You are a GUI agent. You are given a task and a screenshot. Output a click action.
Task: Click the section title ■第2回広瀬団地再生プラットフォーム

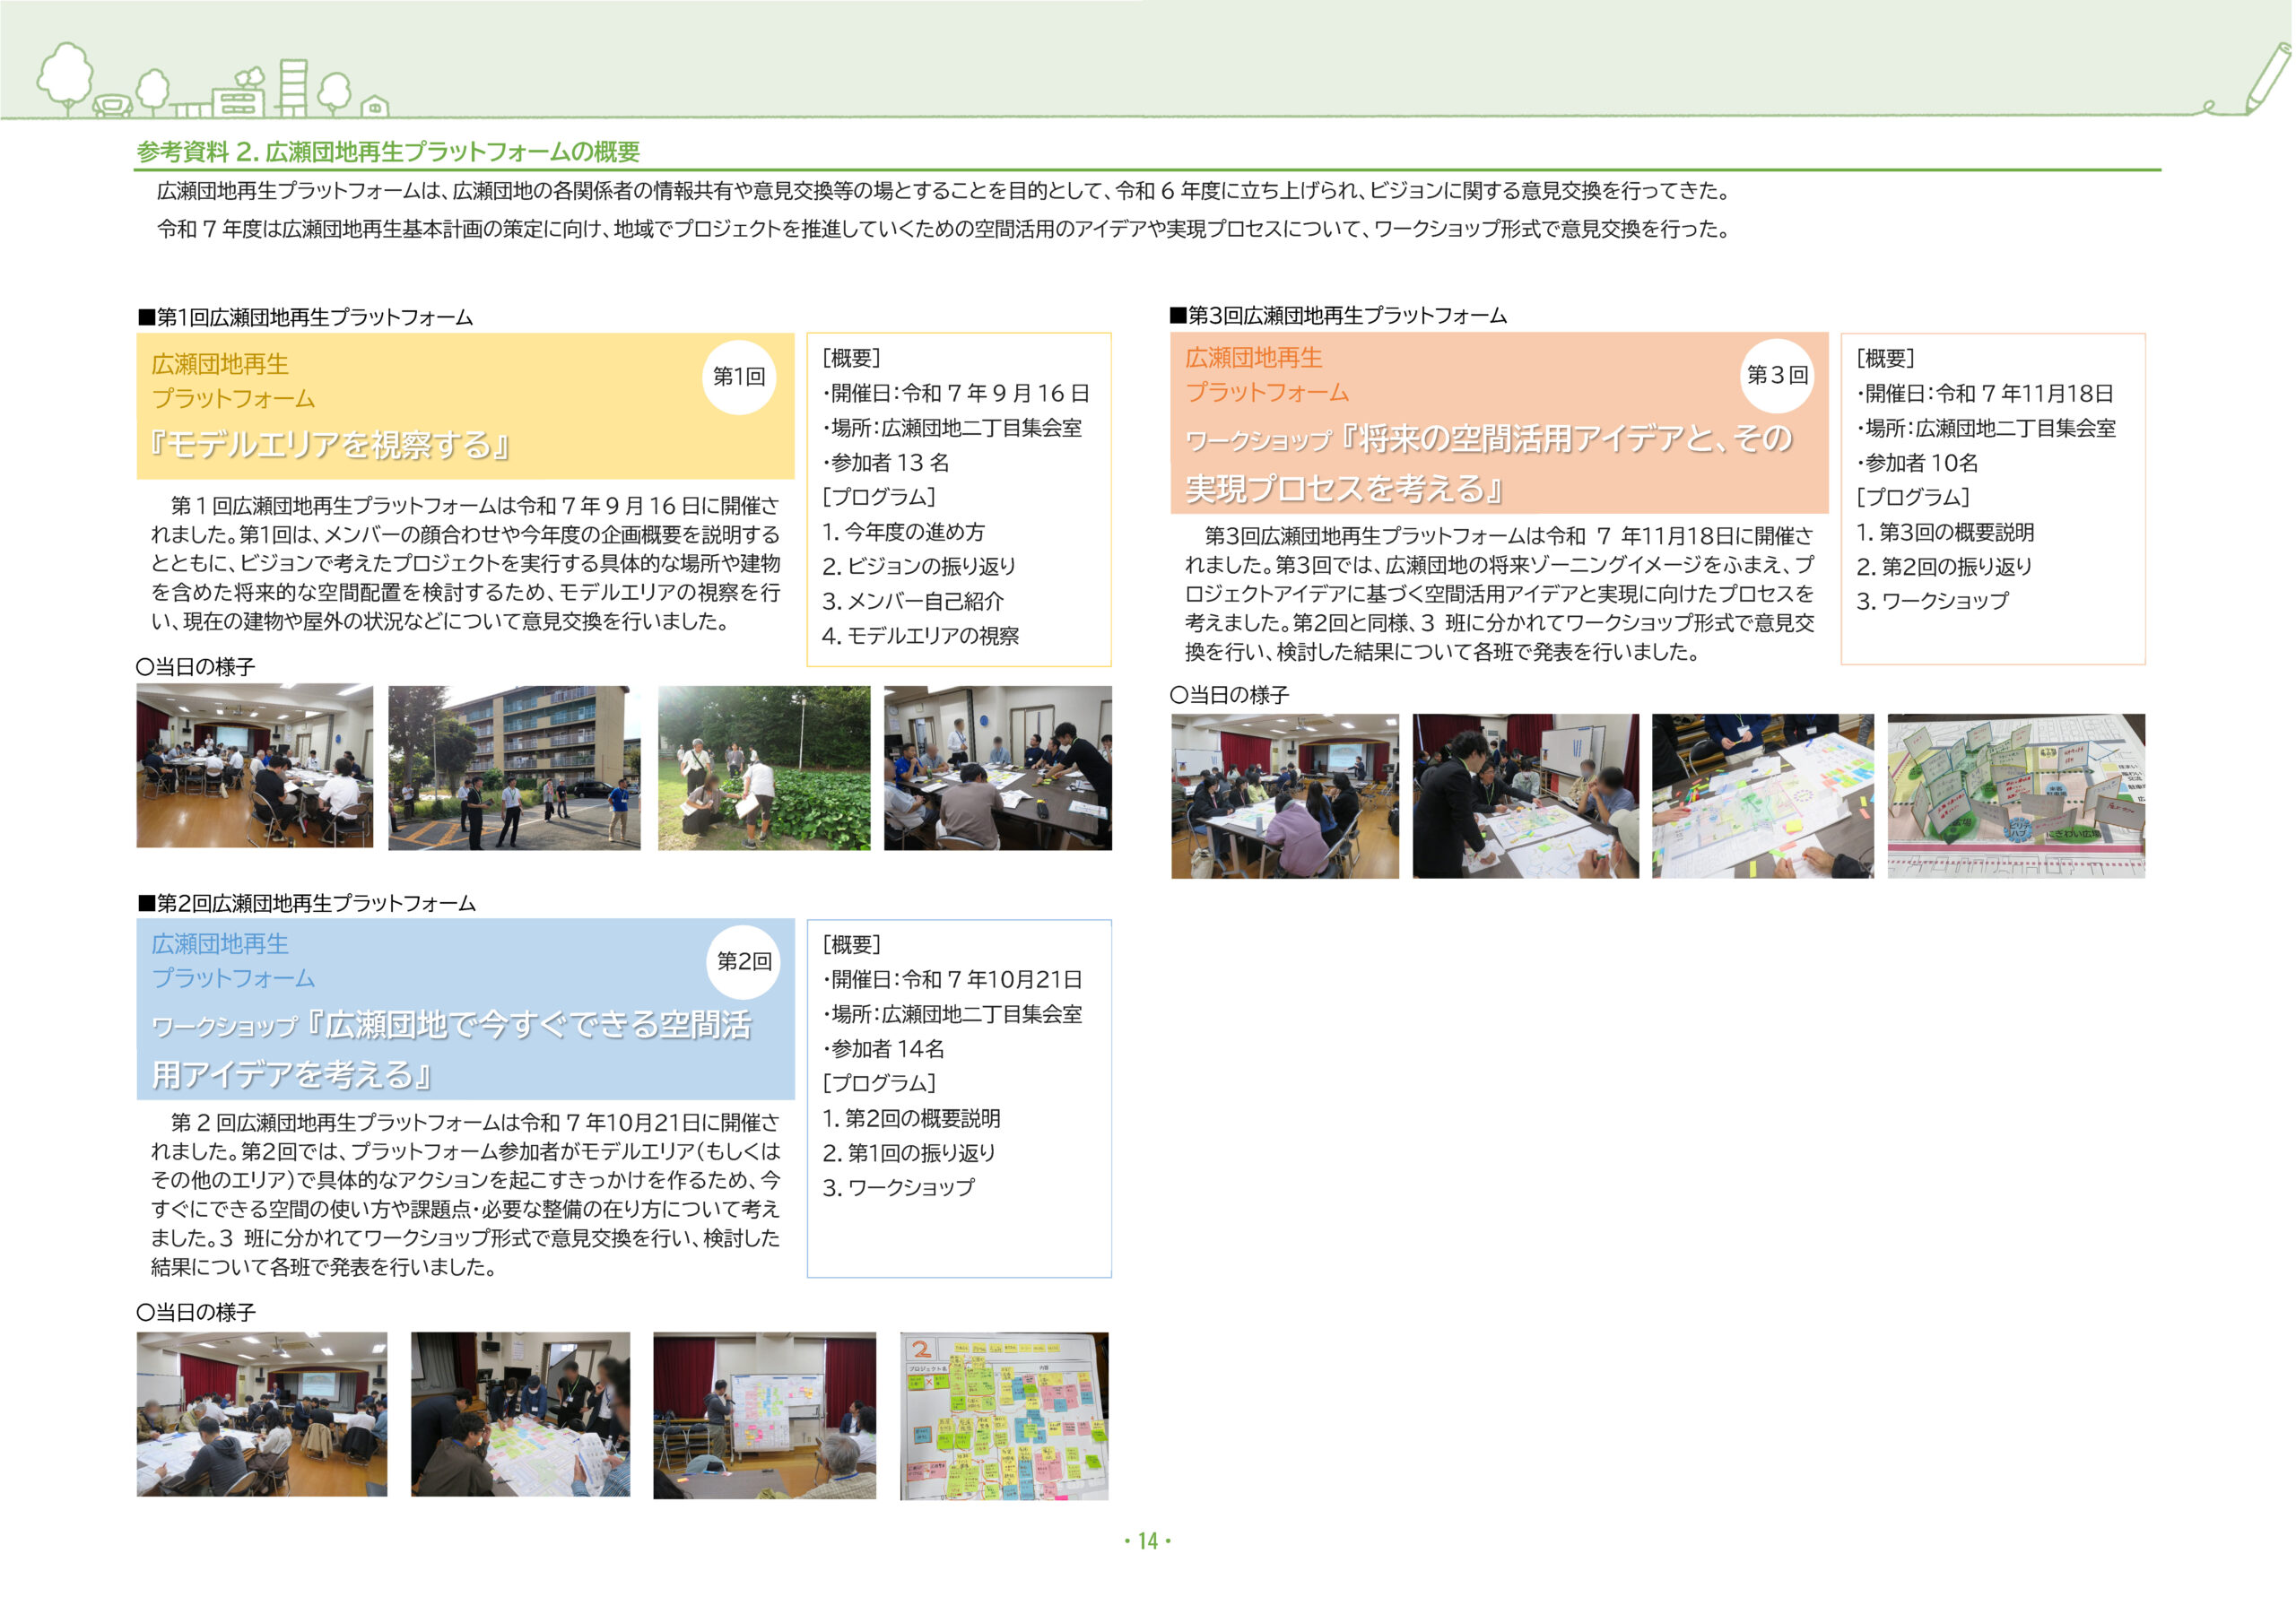point(306,903)
